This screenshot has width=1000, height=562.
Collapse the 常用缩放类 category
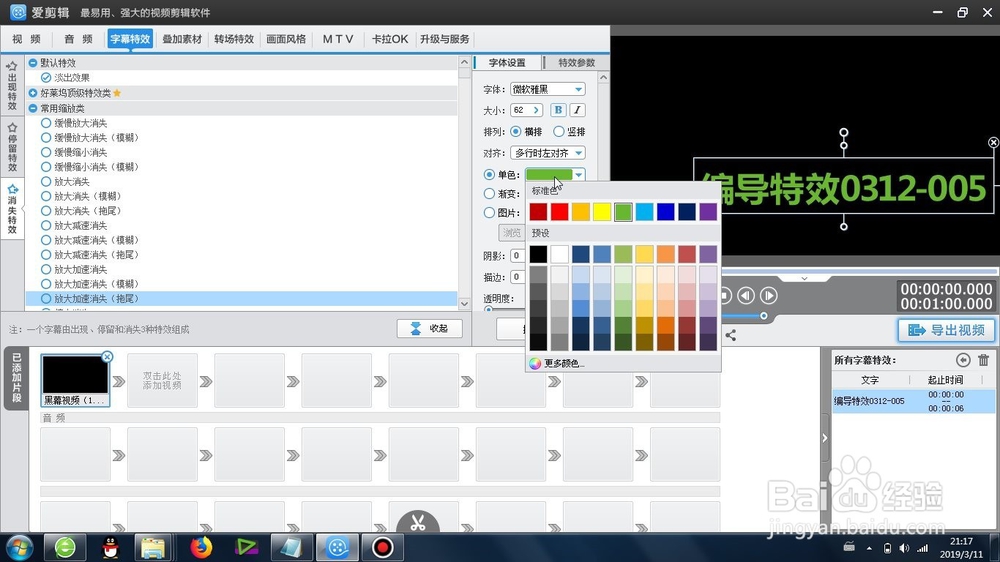coord(33,108)
